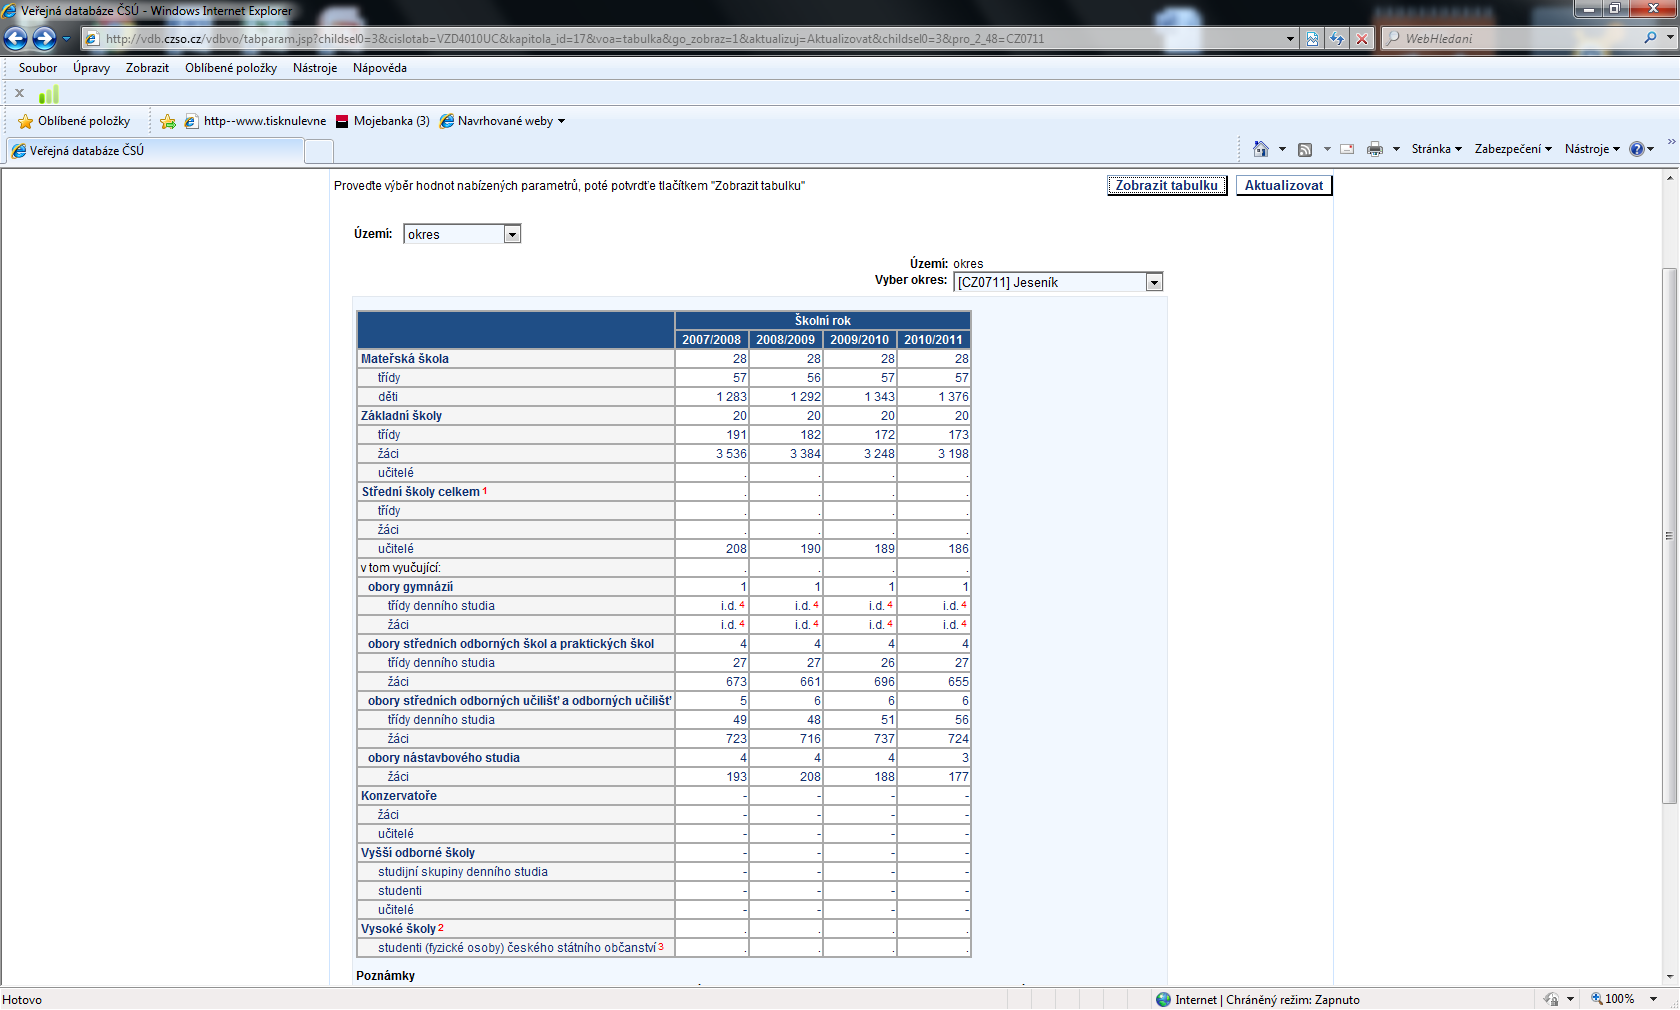
Task: Click footnote 2 next to Vysoké školy
Action: point(441,927)
